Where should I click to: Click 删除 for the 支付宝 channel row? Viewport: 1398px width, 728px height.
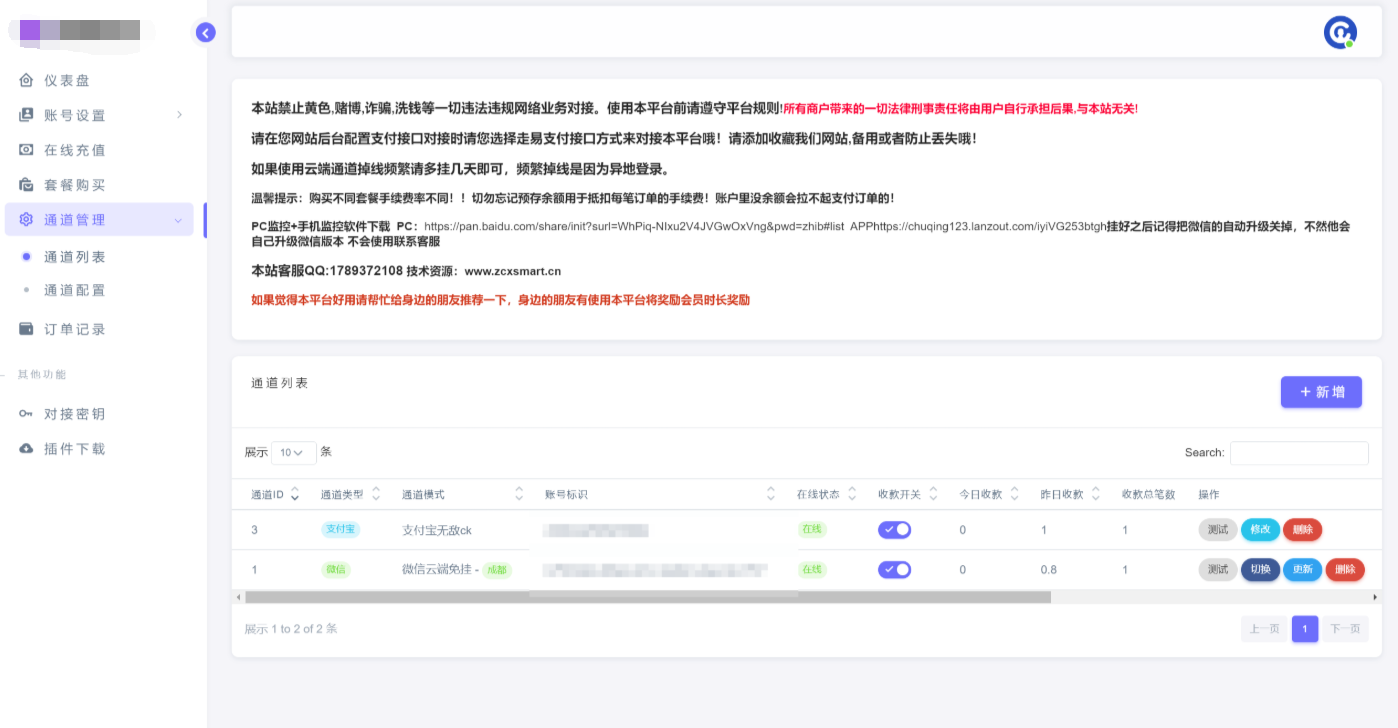click(x=1302, y=530)
